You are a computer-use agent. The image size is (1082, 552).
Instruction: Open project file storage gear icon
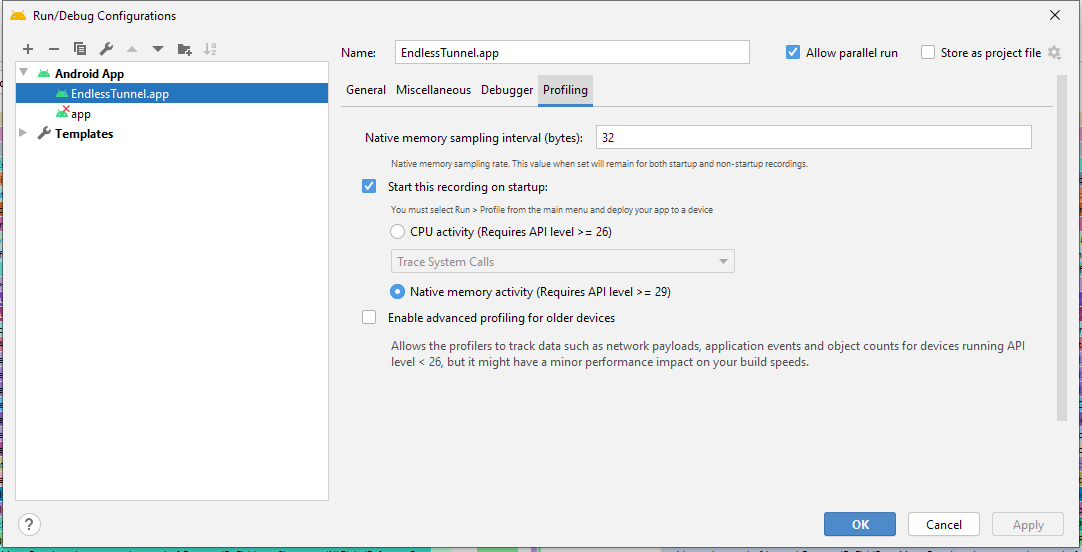pyautogui.click(x=1054, y=52)
